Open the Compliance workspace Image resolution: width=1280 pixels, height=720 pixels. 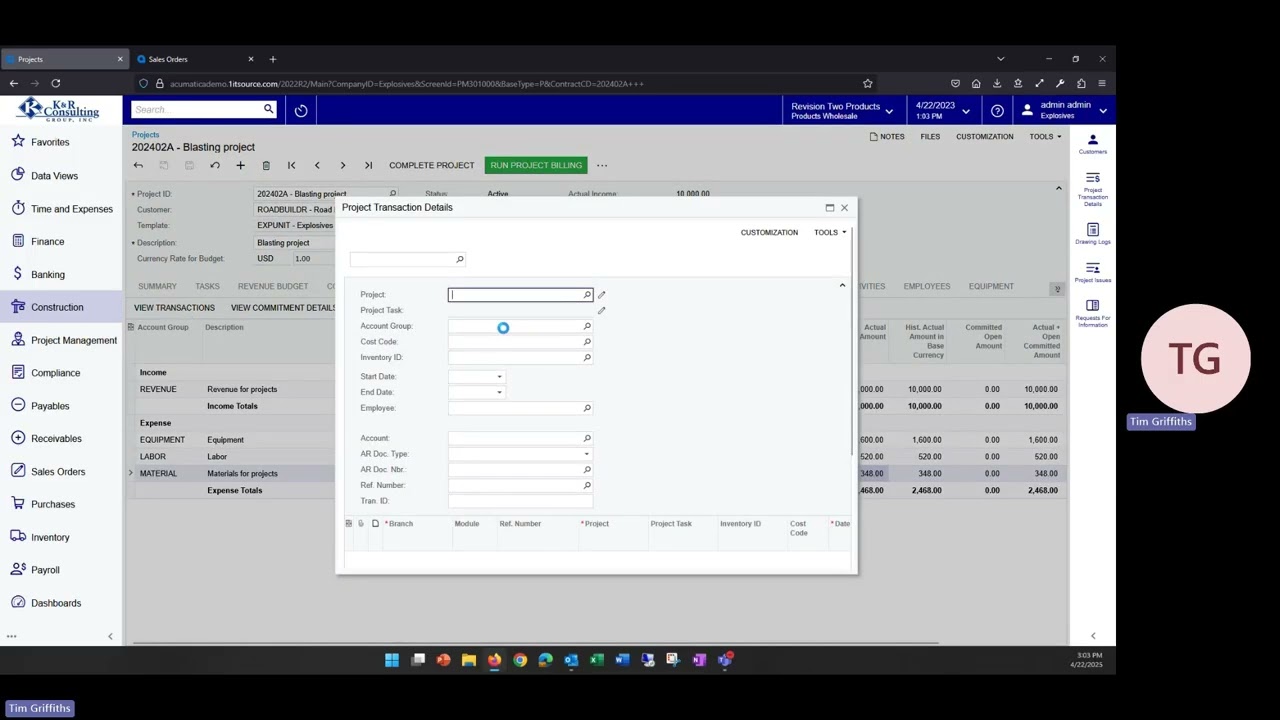click(55, 373)
